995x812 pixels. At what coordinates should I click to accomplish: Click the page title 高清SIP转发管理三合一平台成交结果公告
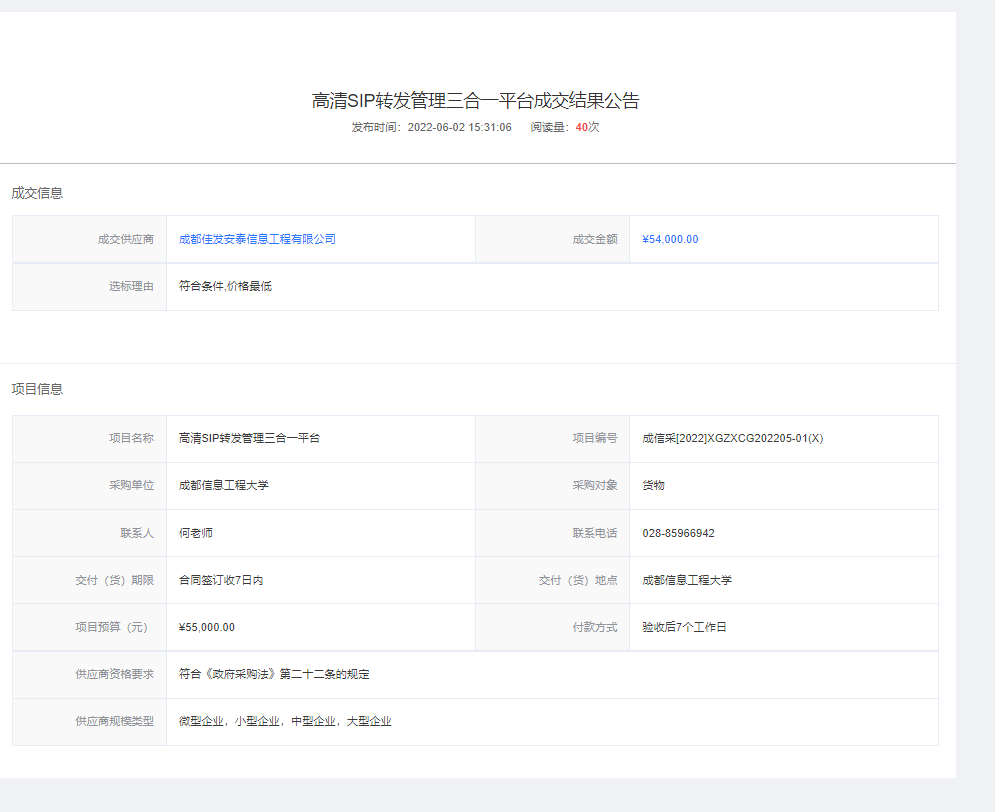(x=475, y=100)
